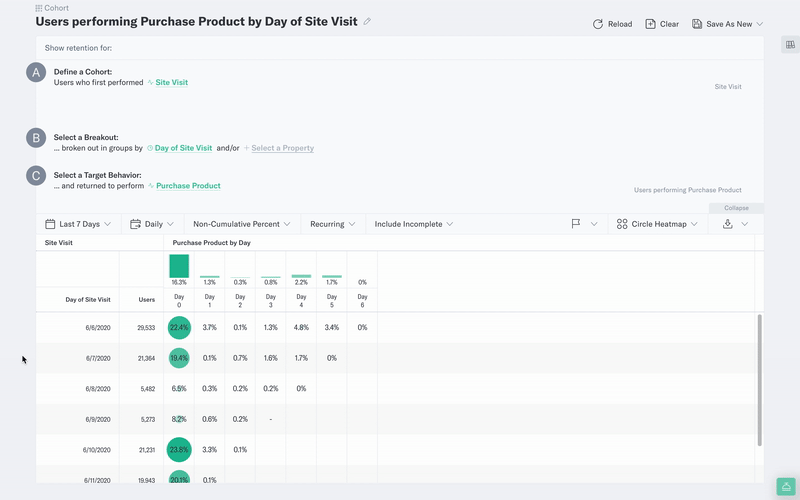The height and width of the screenshot is (500, 800).
Task: Click the 3.4% Day 5 cell
Action: pyautogui.click(x=332, y=328)
